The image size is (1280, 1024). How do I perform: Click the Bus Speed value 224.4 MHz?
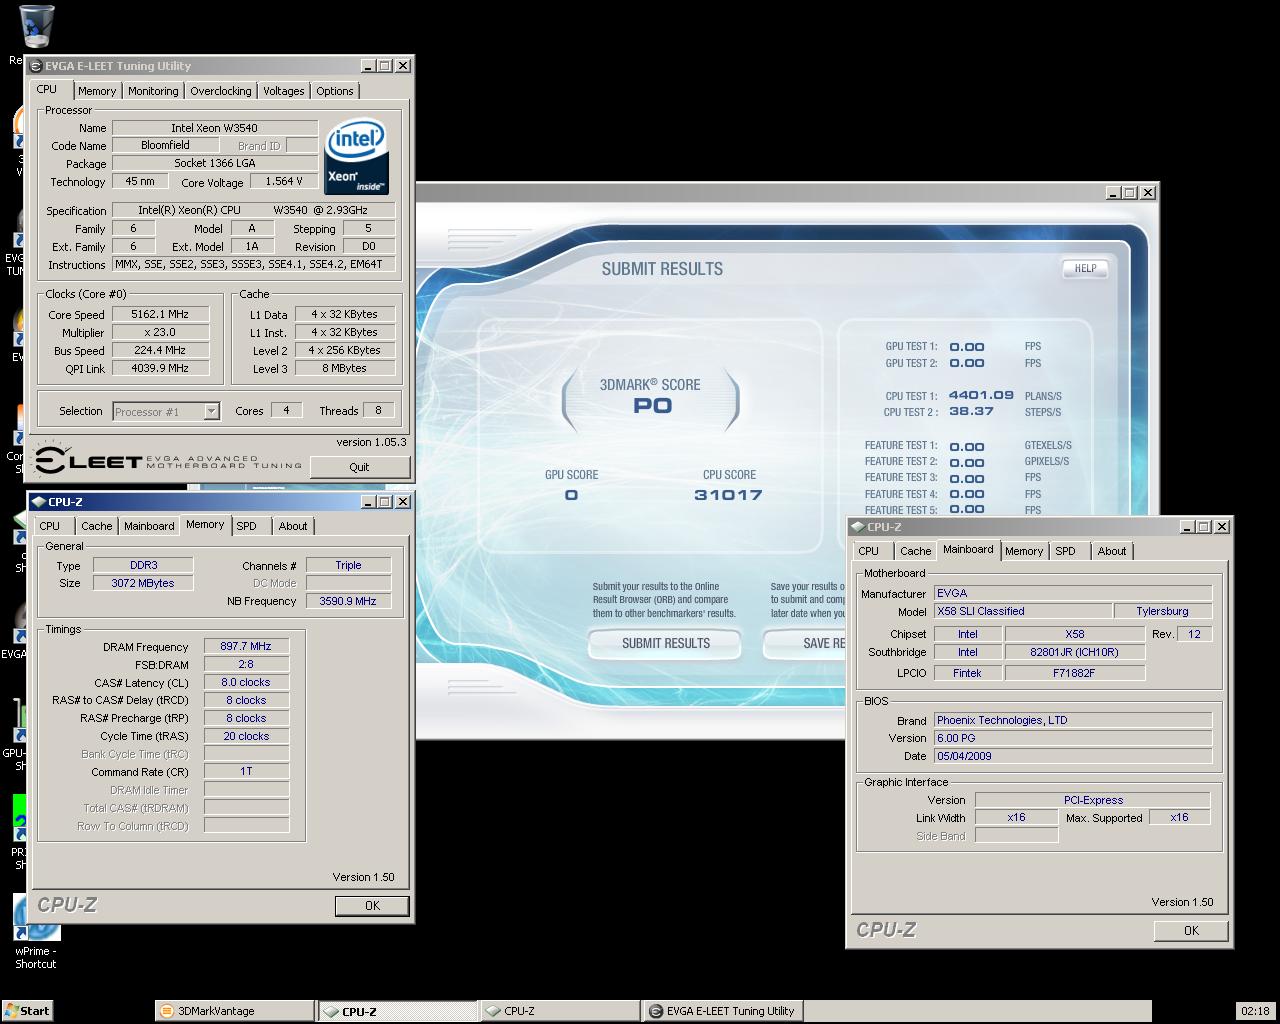click(x=160, y=350)
